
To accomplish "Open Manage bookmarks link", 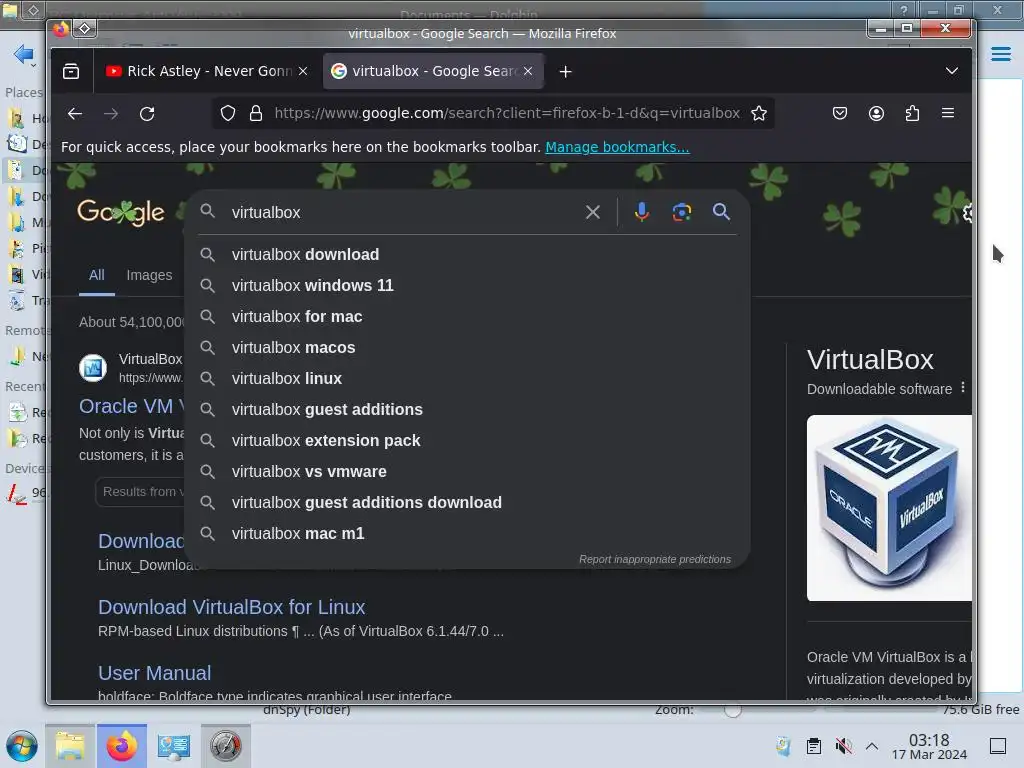I will pos(617,147).
